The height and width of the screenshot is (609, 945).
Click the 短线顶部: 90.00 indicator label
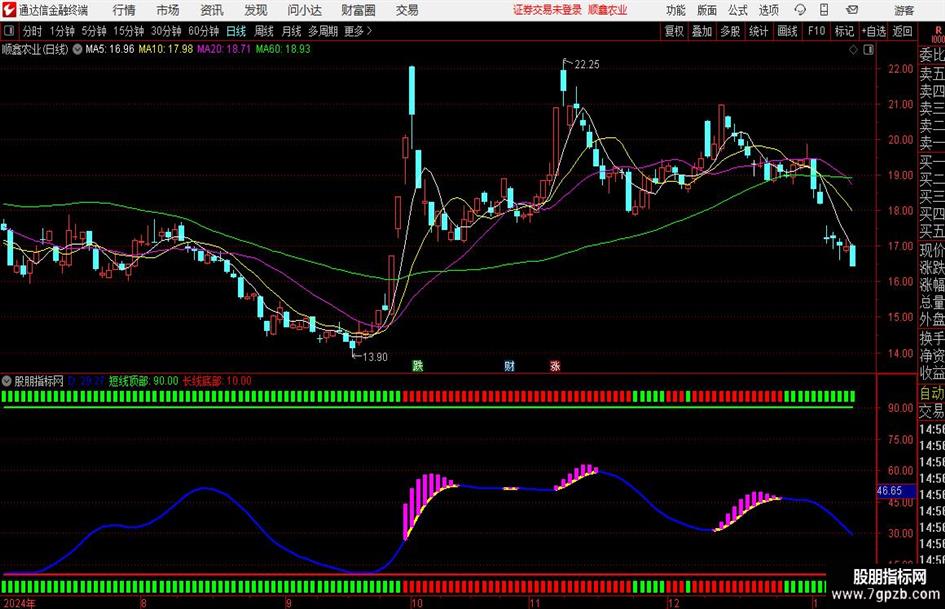click(x=143, y=381)
